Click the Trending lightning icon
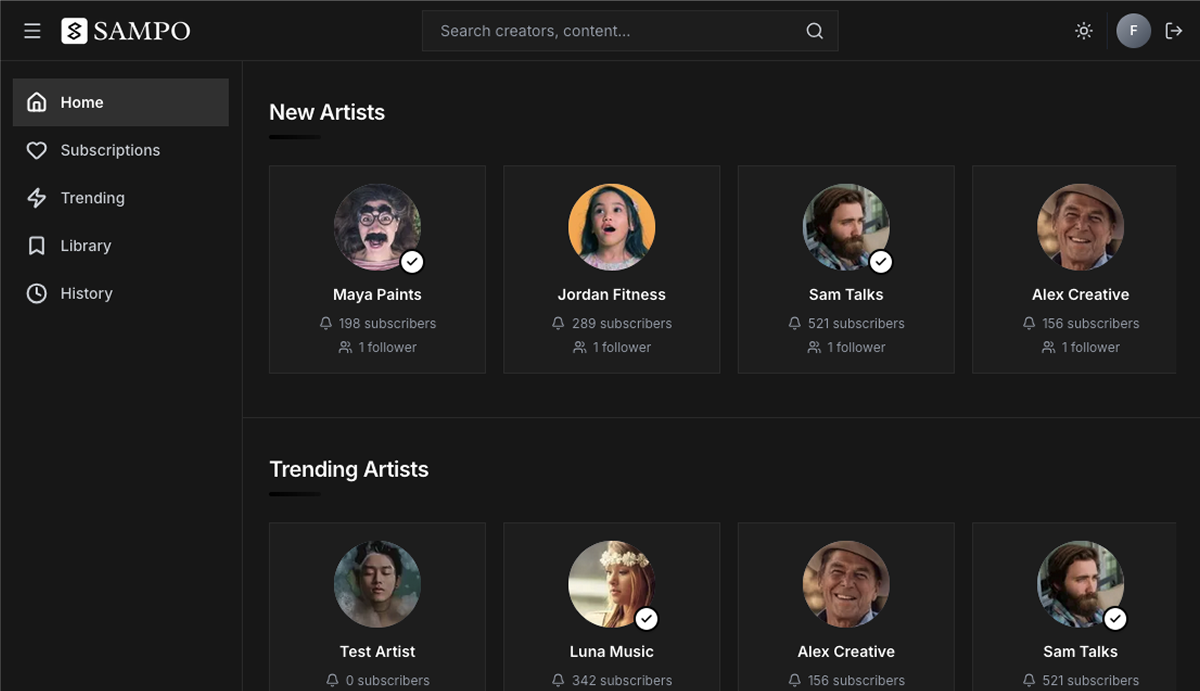This screenshot has width=1200, height=691. tap(37, 198)
